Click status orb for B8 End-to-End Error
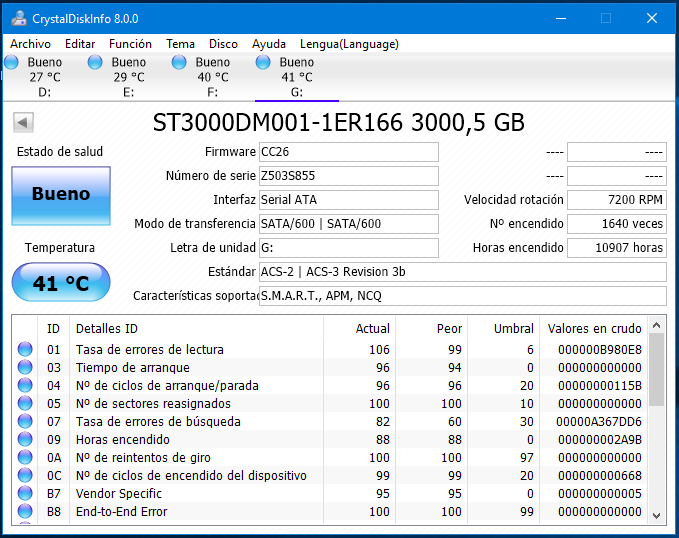 click(25, 511)
